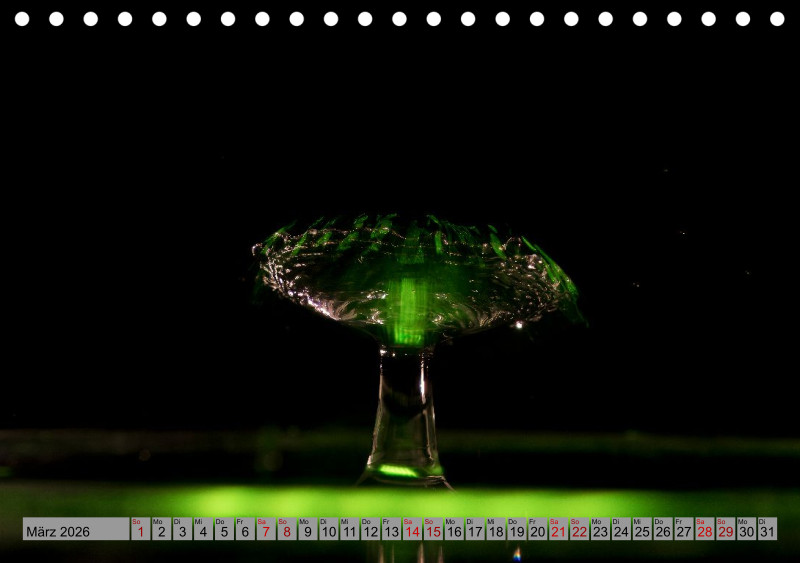
Task: Select red Sunday 22 cell
Action: tap(579, 530)
